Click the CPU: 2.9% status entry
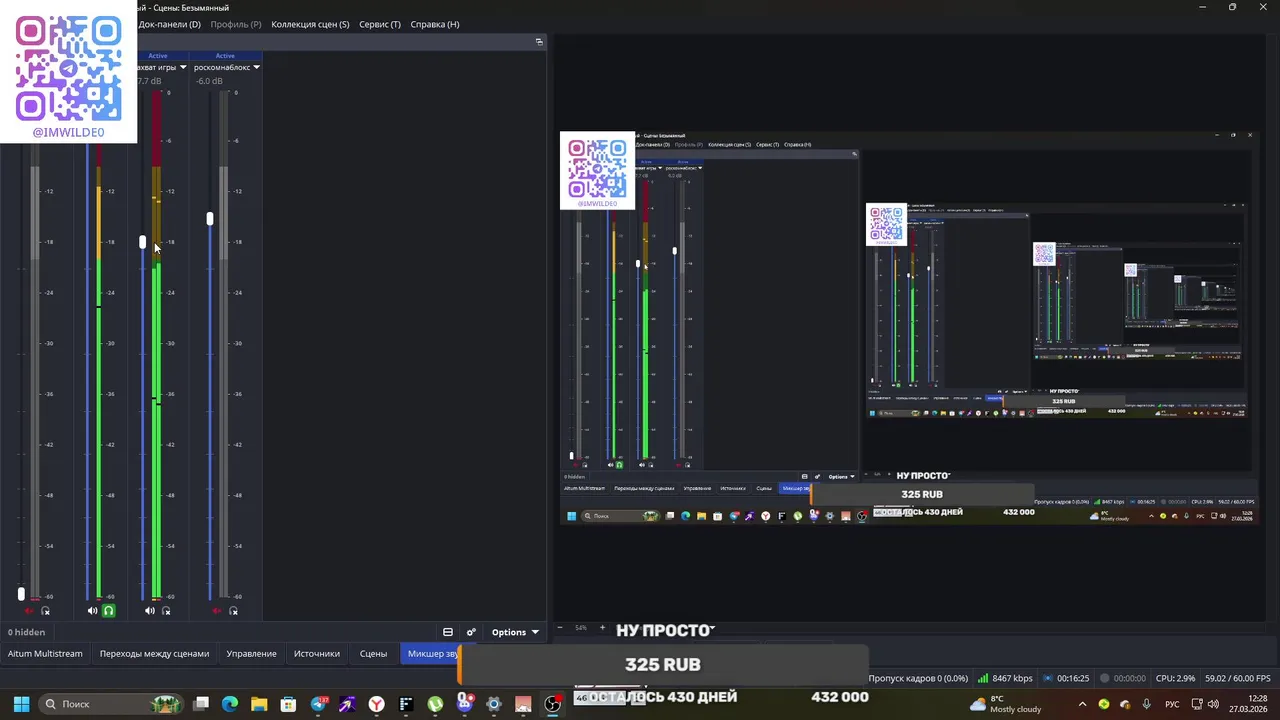Screen dimensions: 1280x720 point(1175,678)
